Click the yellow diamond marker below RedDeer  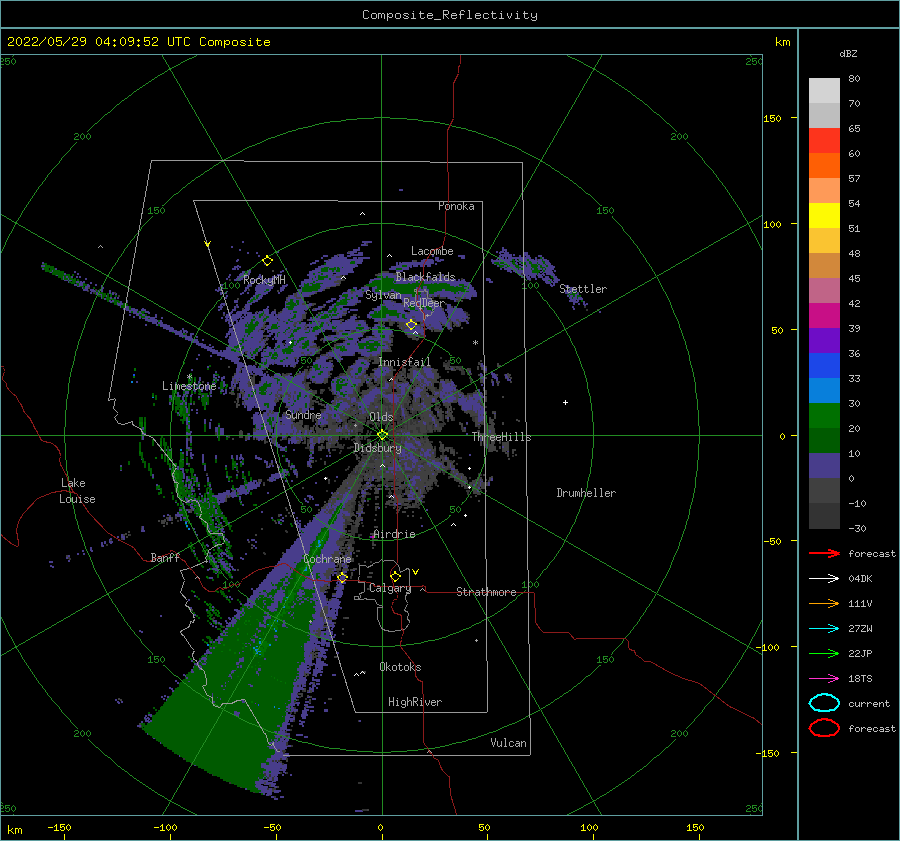pos(411,325)
